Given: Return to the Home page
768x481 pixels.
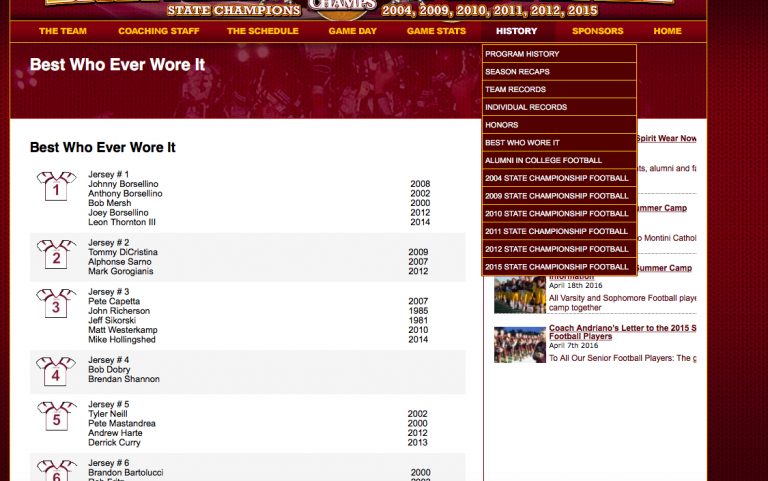Looking at the screenshot, I should click(667, 31).
